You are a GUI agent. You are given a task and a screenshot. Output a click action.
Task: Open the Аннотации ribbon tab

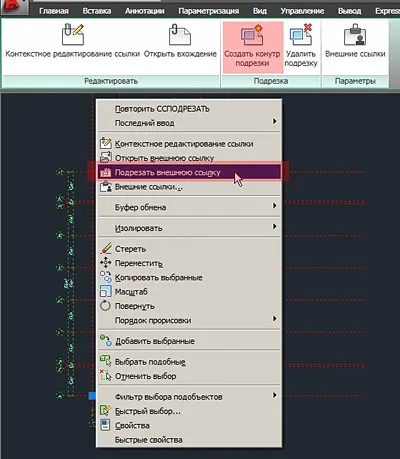[145, 11]
